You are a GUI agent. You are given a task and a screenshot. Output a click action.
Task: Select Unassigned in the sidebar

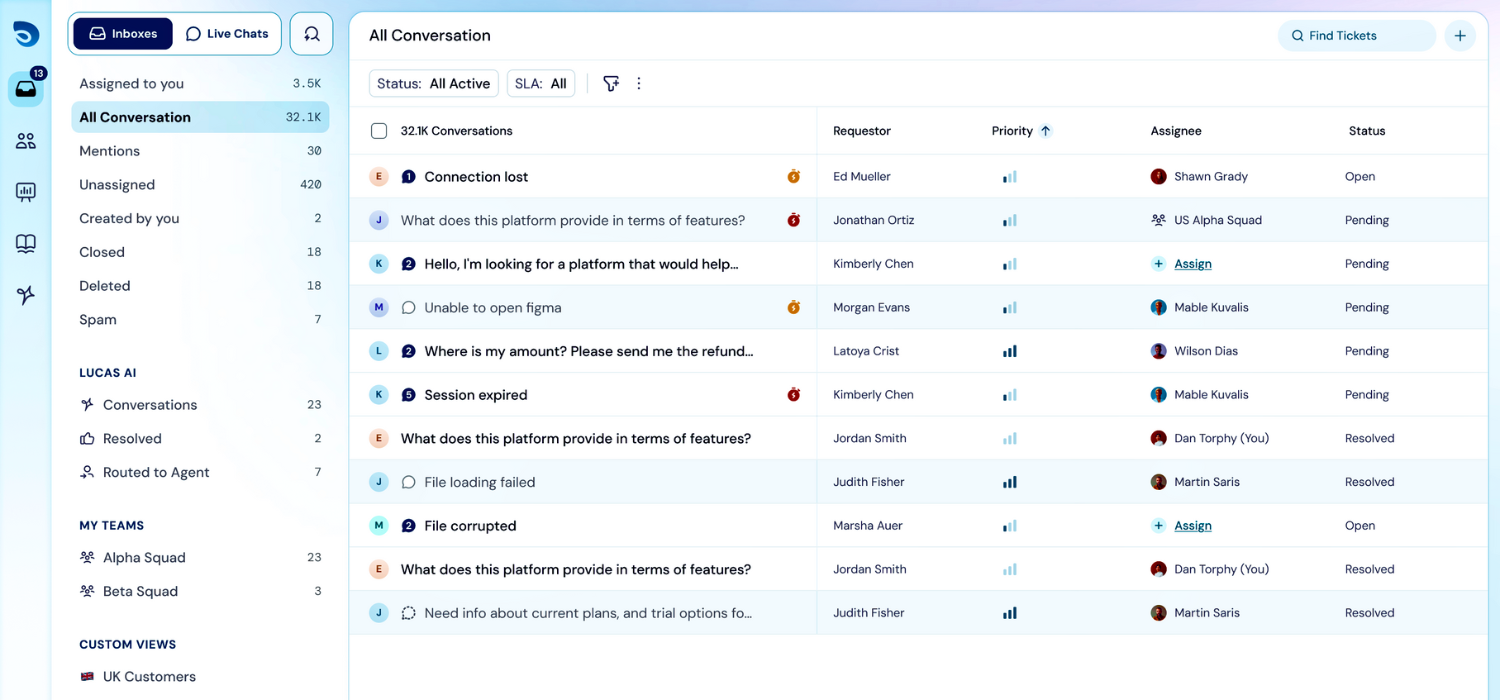point(117,185)
